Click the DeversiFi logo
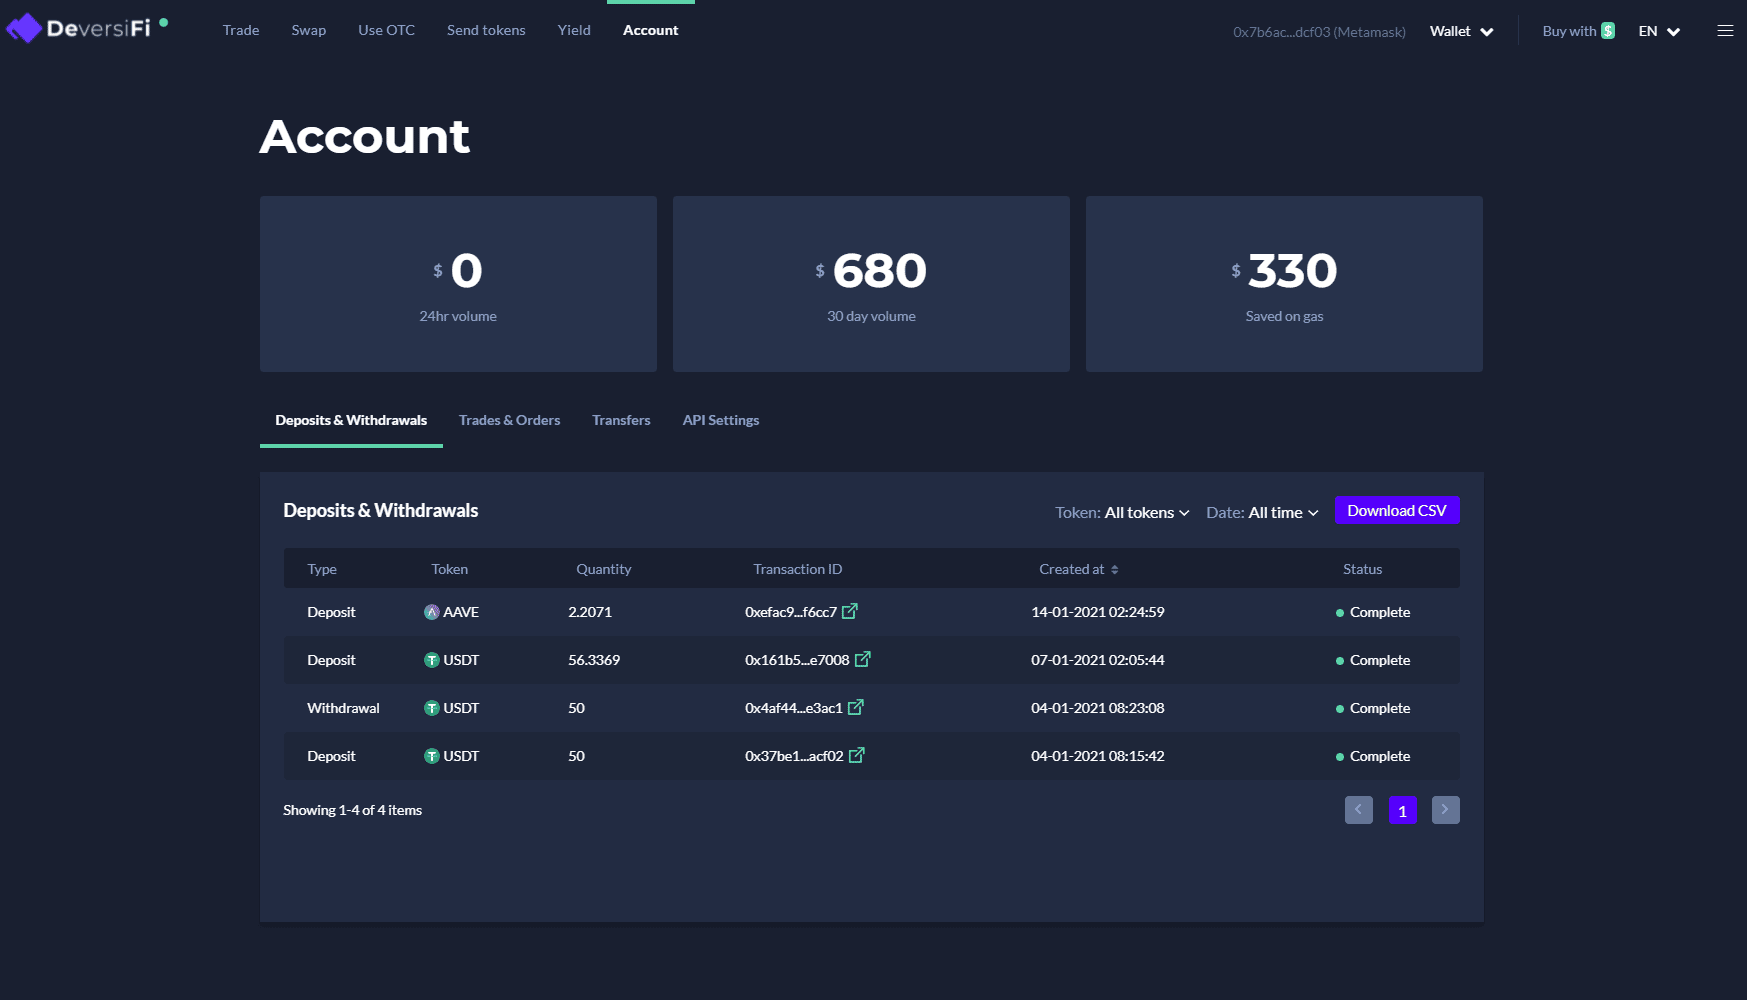This screenshot has height=1000, width=1747. pos(79,28)
